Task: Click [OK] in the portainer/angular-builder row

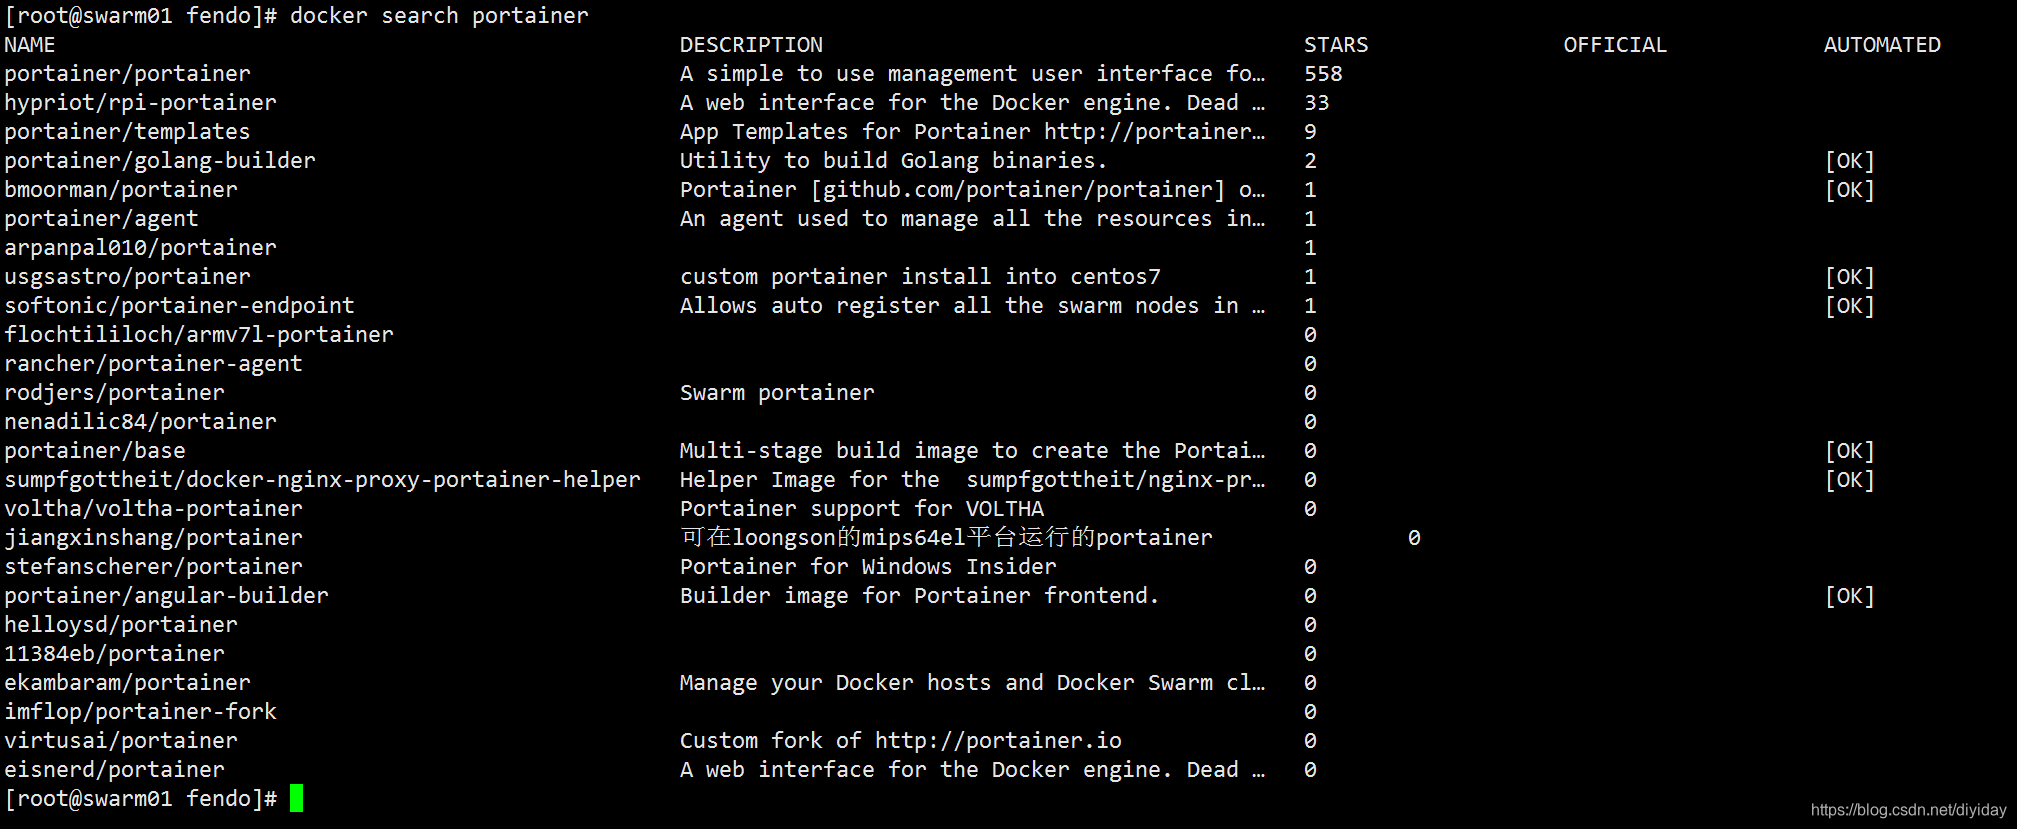Action: 1850,596
